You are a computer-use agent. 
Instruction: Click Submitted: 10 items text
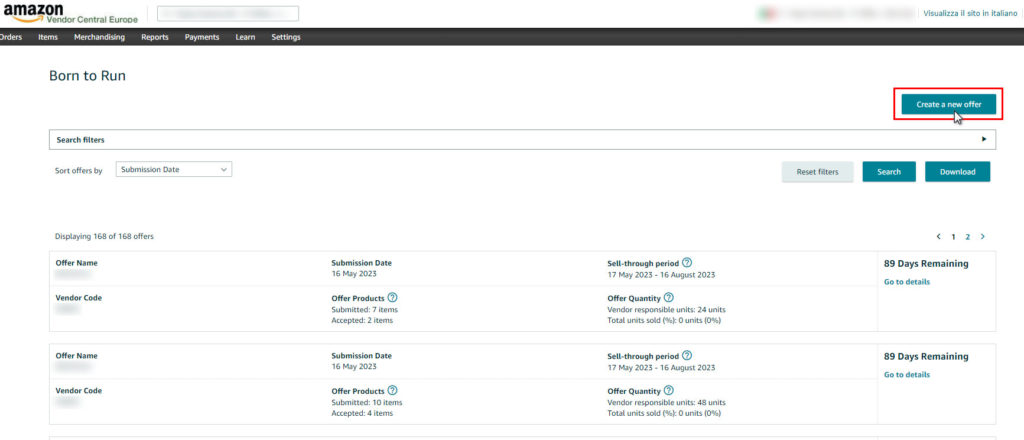367,403
